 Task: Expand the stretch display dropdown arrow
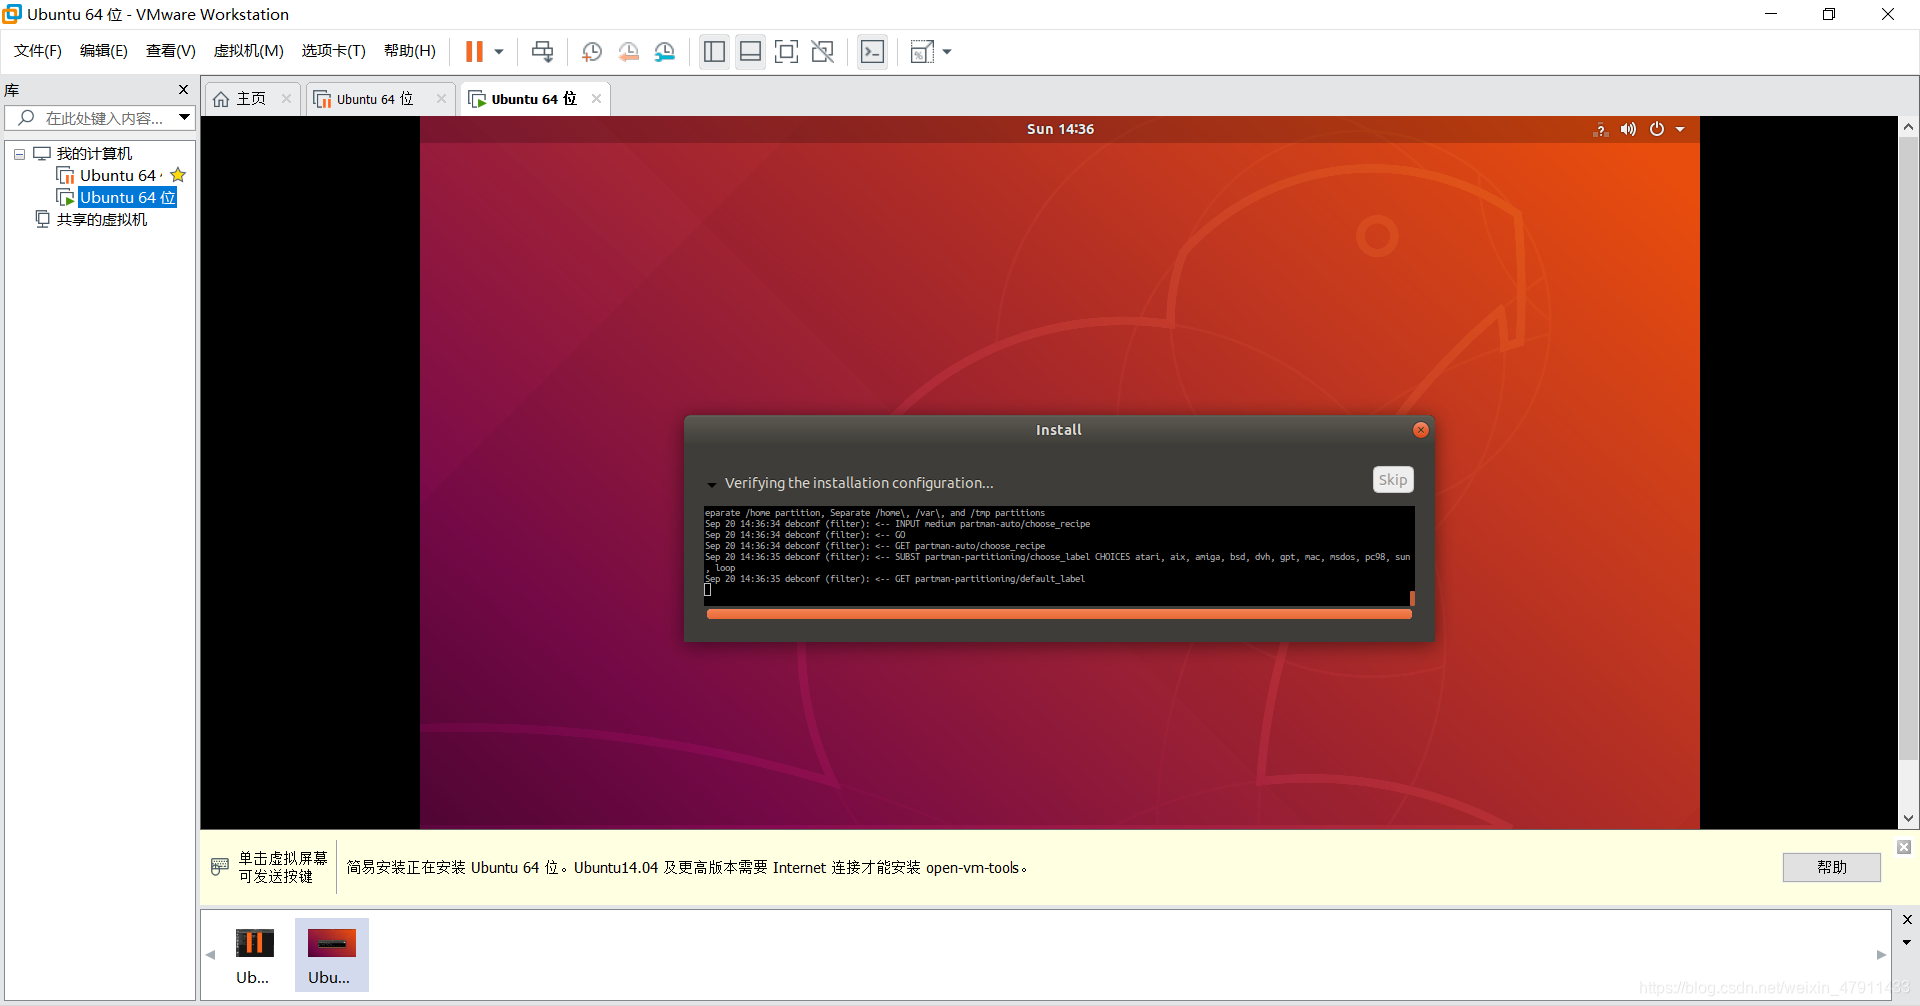pyautogui.click(x=947, y=51)
